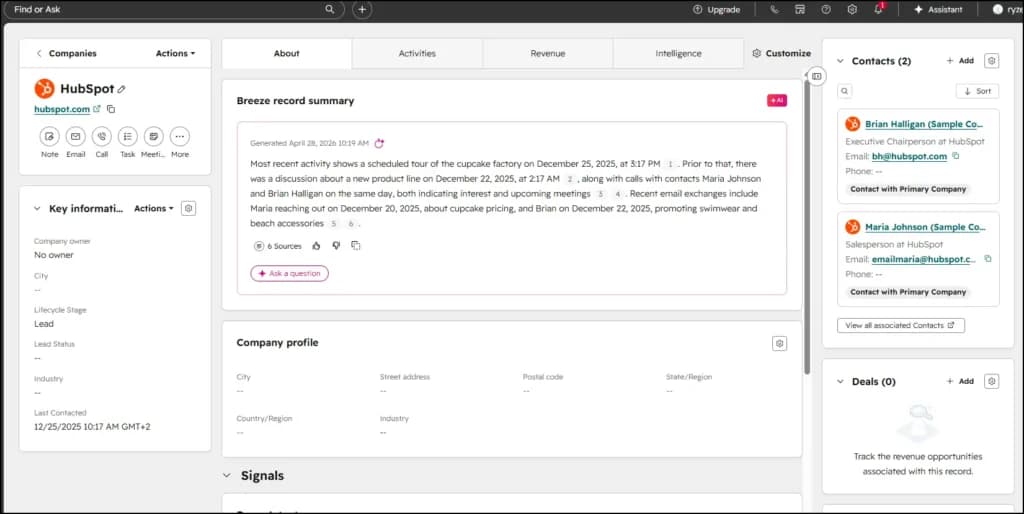
Task: Click the search magnifier in top bar
Action: [x=330, y=9]
